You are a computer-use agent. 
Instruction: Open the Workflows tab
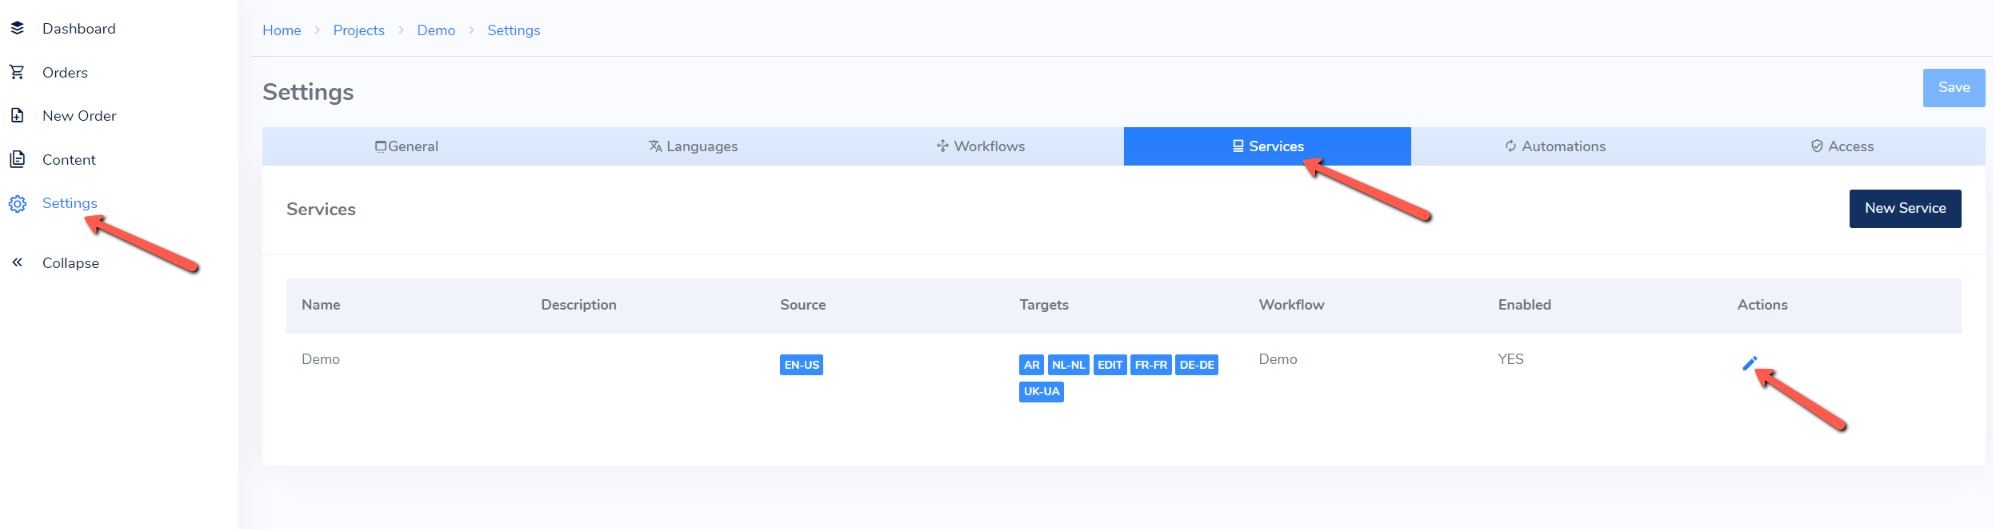click(x=980, y=146)
